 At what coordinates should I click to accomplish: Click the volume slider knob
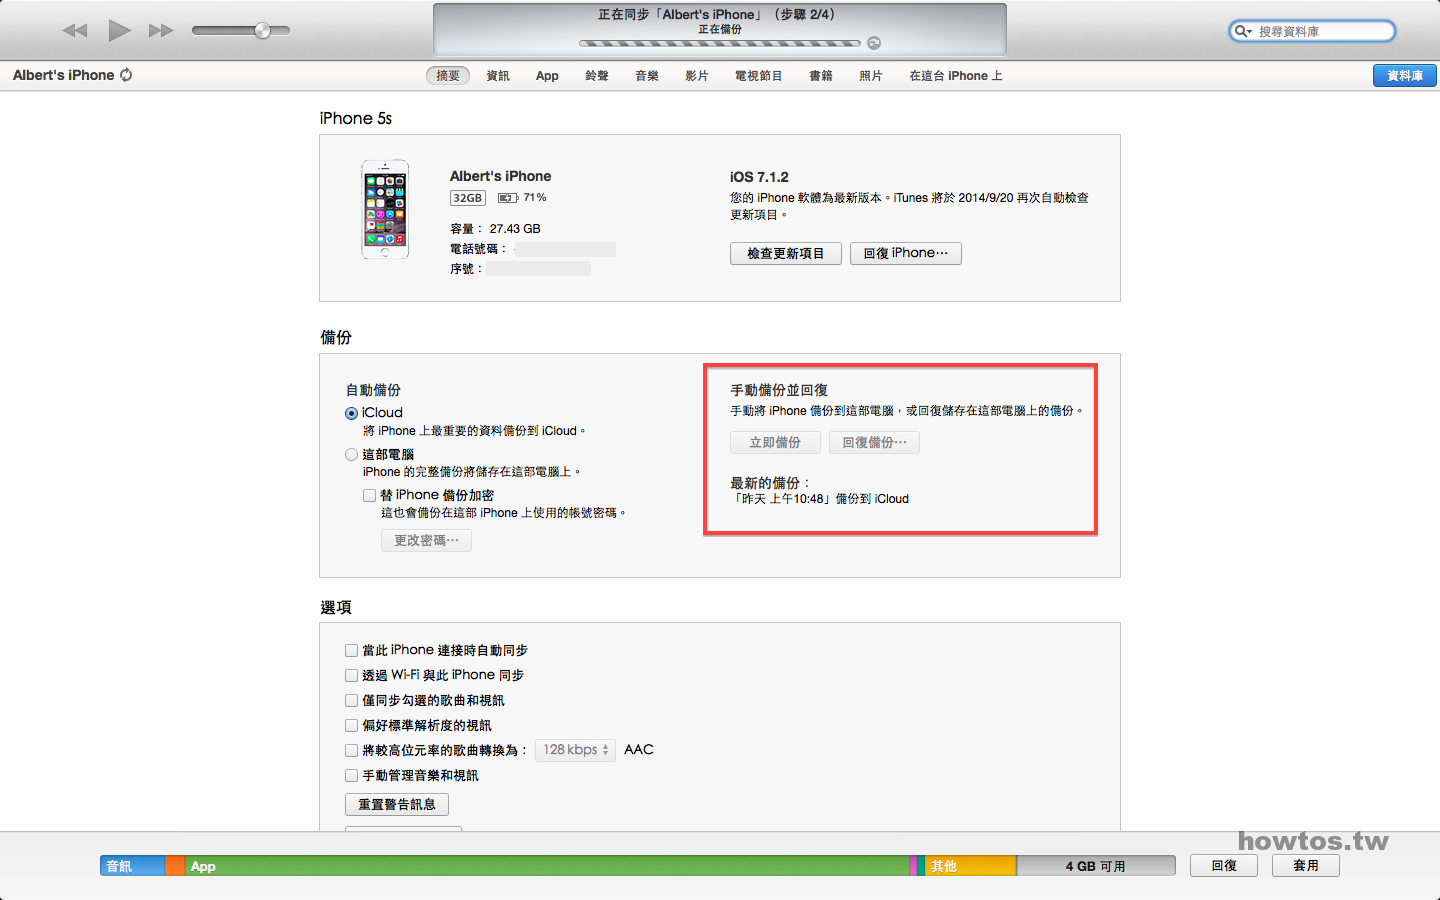point(262,31)
